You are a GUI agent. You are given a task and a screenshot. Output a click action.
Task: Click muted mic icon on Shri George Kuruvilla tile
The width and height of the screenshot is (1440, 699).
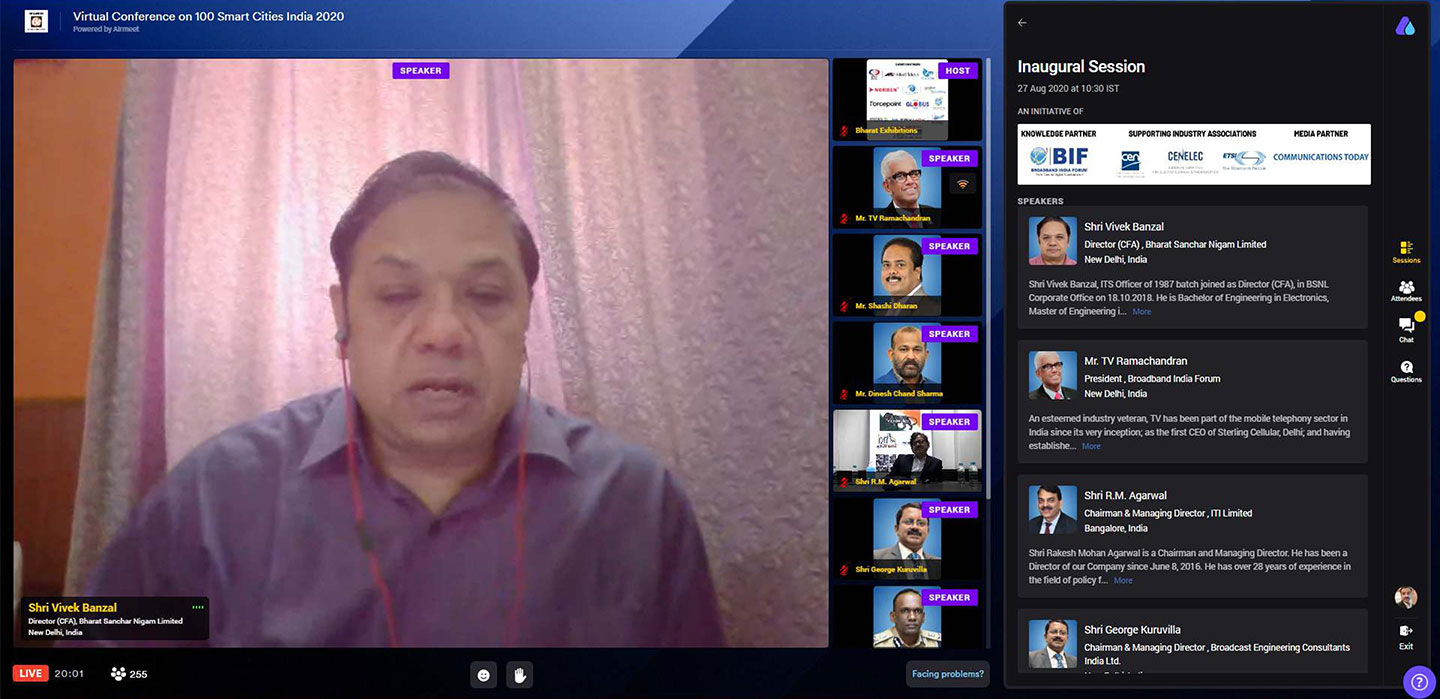click(x=844, y=570)
